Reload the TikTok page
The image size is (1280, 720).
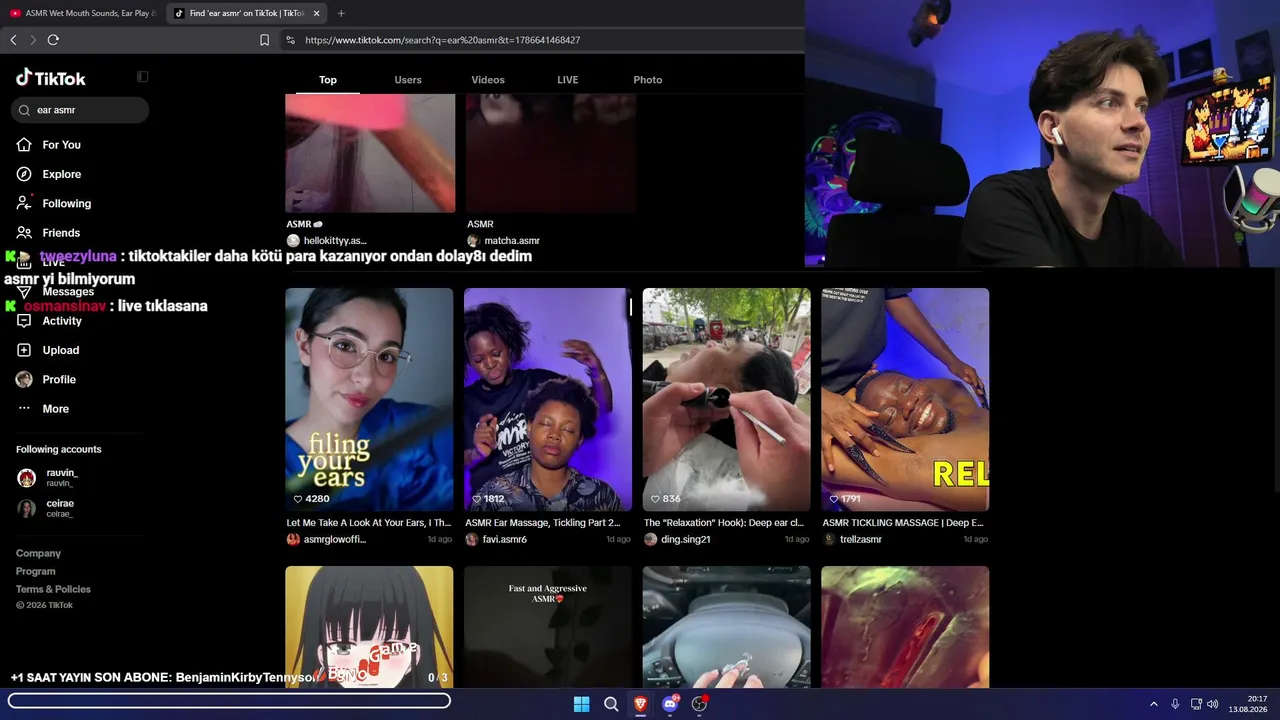[53, 40]
